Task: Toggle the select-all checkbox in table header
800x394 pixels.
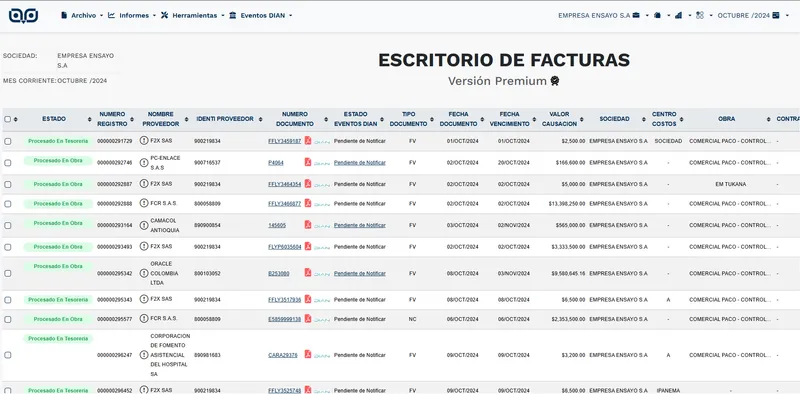Action: point(8,119)
